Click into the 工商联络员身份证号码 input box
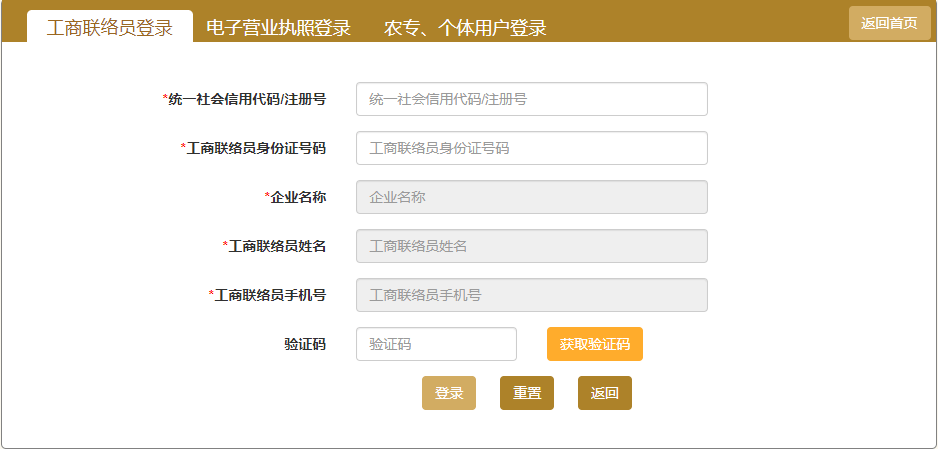938x449 pixels. coord(531,148)
